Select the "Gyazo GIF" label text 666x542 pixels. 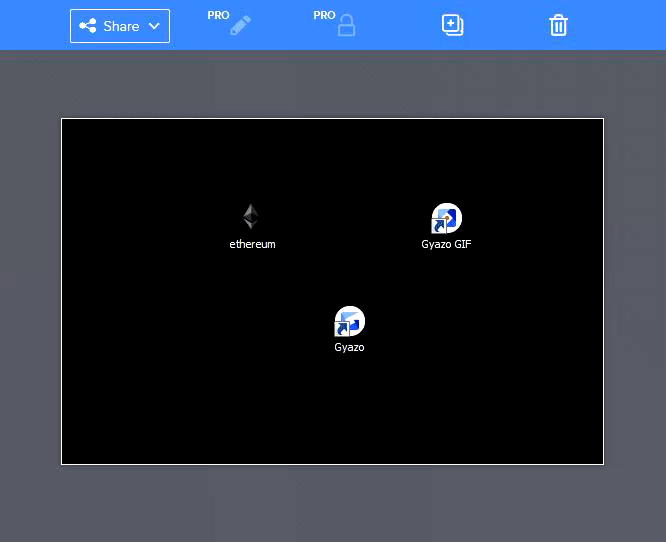pyautogui.click(x=446, y=244)
